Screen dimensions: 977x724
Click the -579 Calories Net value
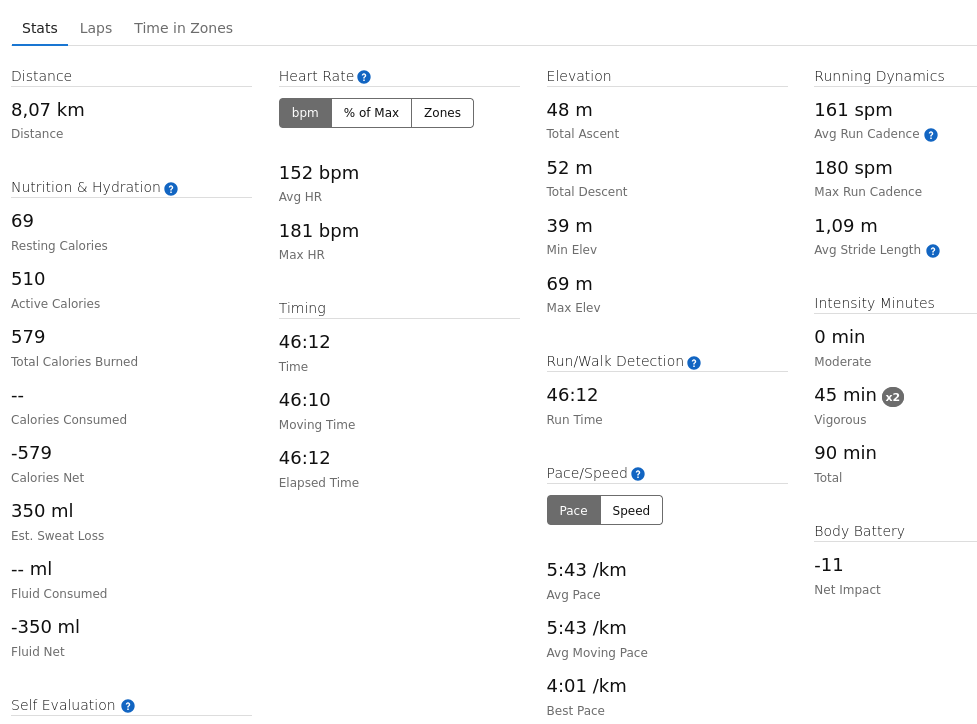31,452
